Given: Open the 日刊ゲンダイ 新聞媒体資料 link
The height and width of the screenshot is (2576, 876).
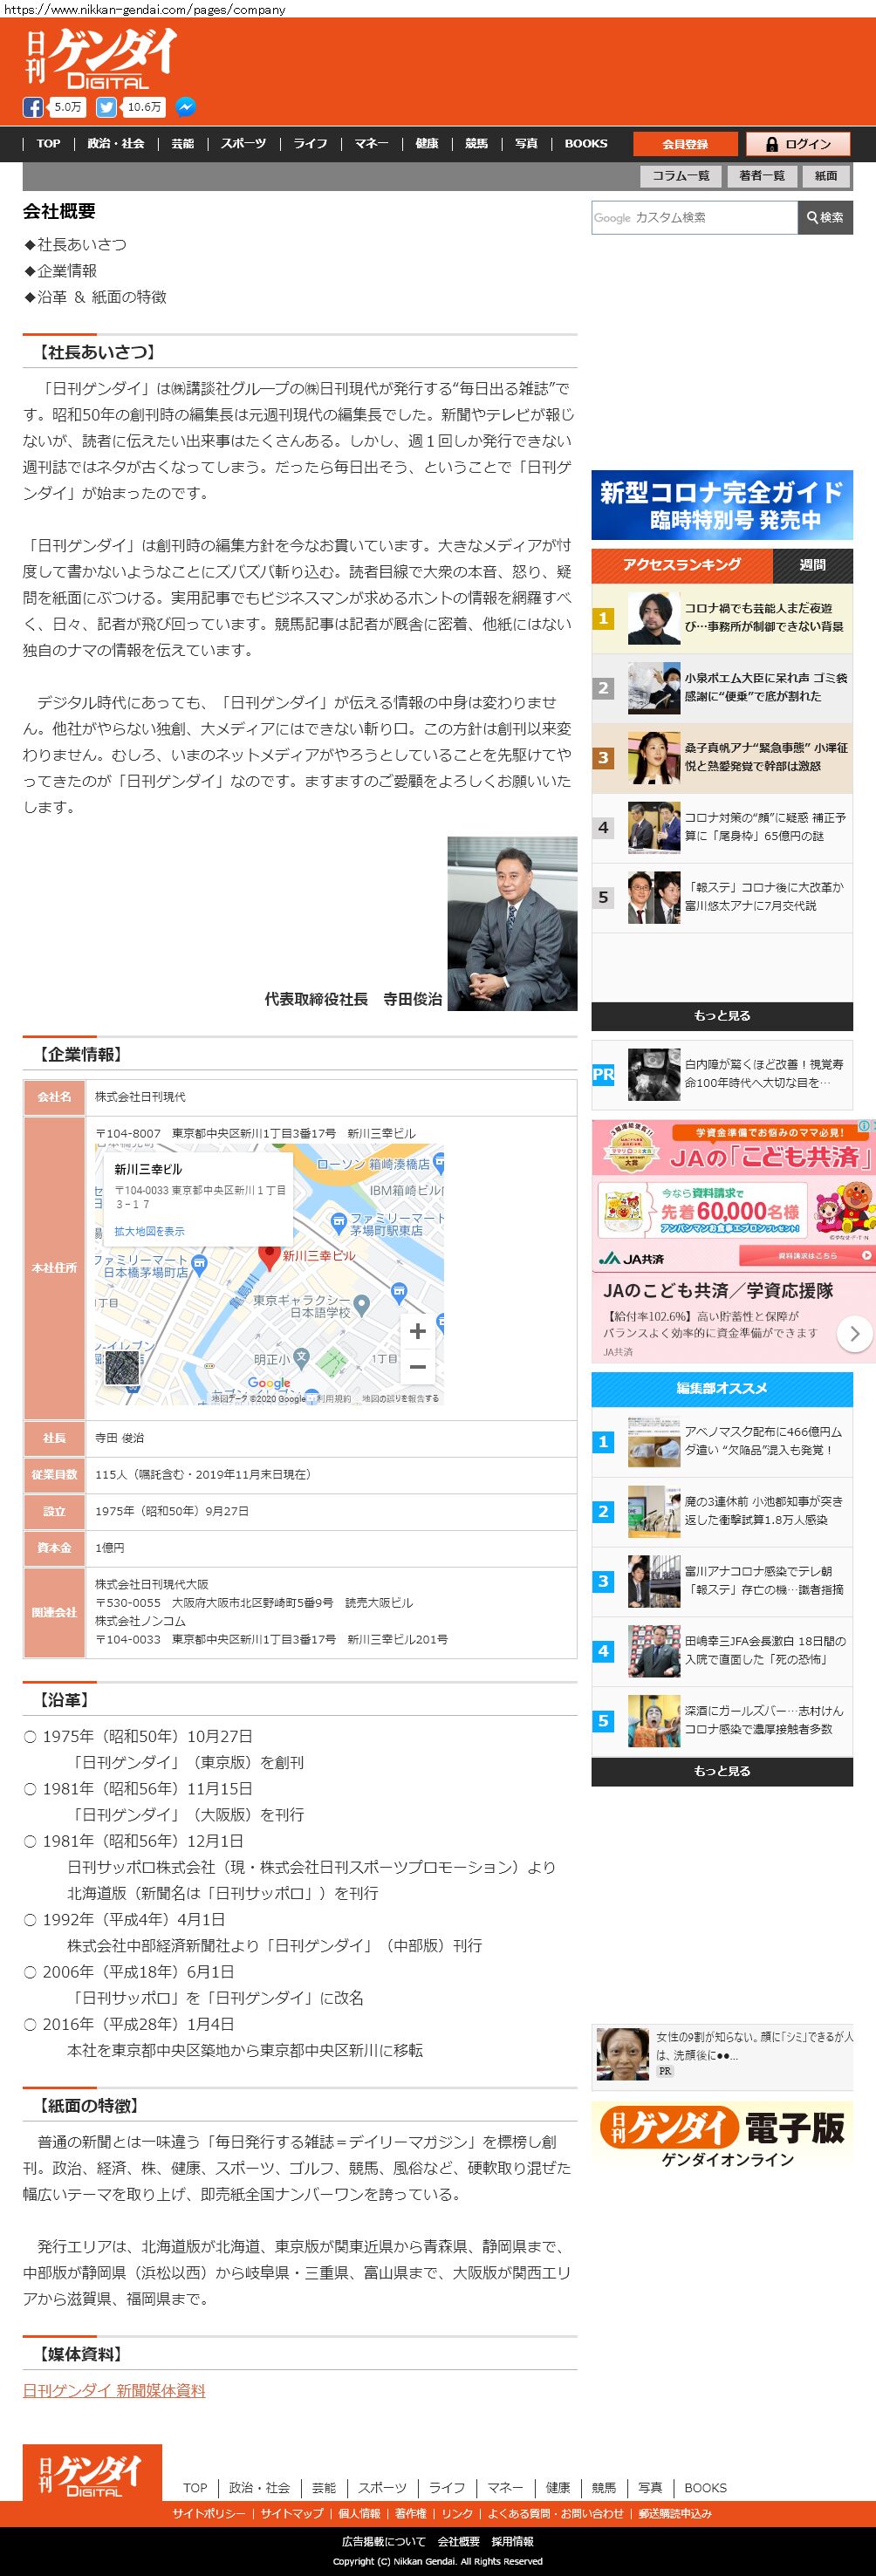Looking at the screenshot, I should pyautogui.click(x=114, y=2390).
